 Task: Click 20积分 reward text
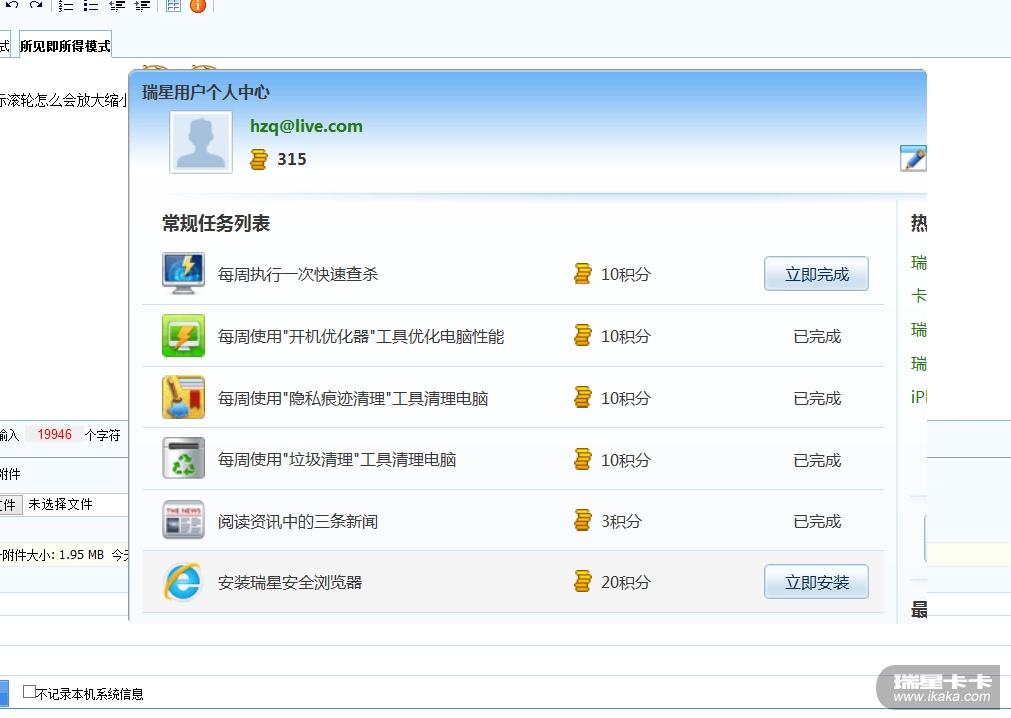click(626, 582)
